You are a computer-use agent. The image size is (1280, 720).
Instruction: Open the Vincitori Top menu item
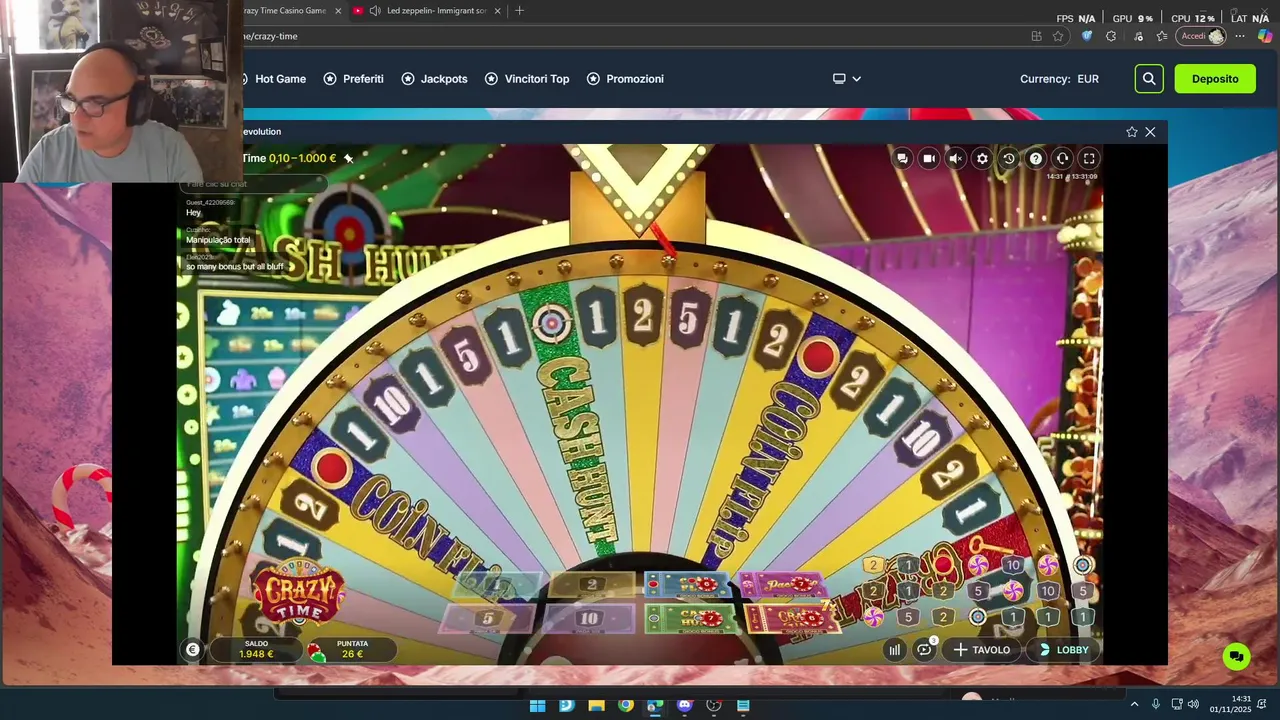[x=527, y=79]
